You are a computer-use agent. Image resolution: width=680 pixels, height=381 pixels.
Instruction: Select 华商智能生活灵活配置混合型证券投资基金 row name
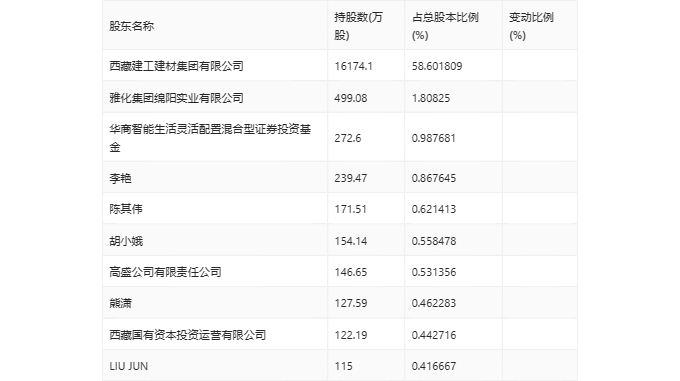pos(210,138)
